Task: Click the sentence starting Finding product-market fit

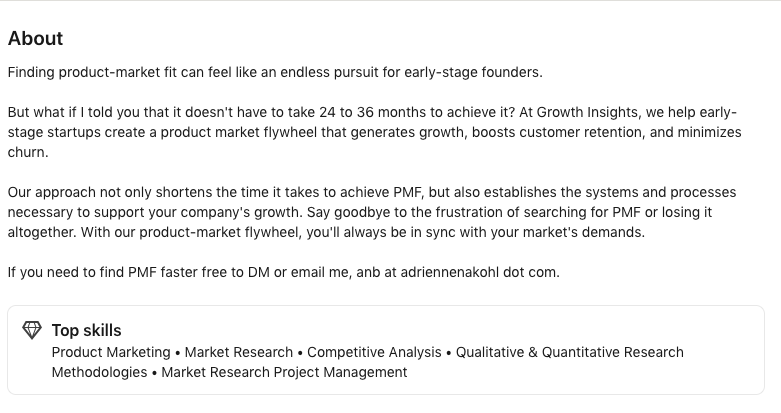Action: [x=275, y=72]
